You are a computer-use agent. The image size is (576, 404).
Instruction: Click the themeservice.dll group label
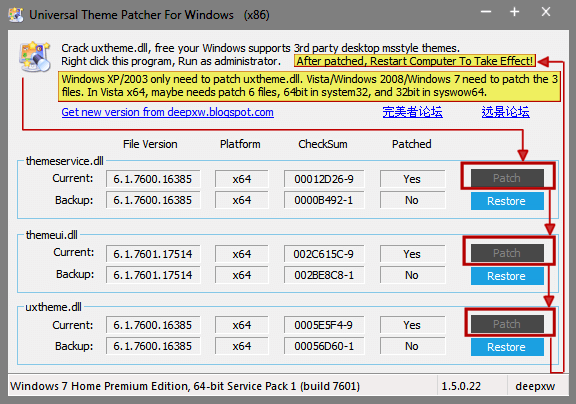(65, 161)
